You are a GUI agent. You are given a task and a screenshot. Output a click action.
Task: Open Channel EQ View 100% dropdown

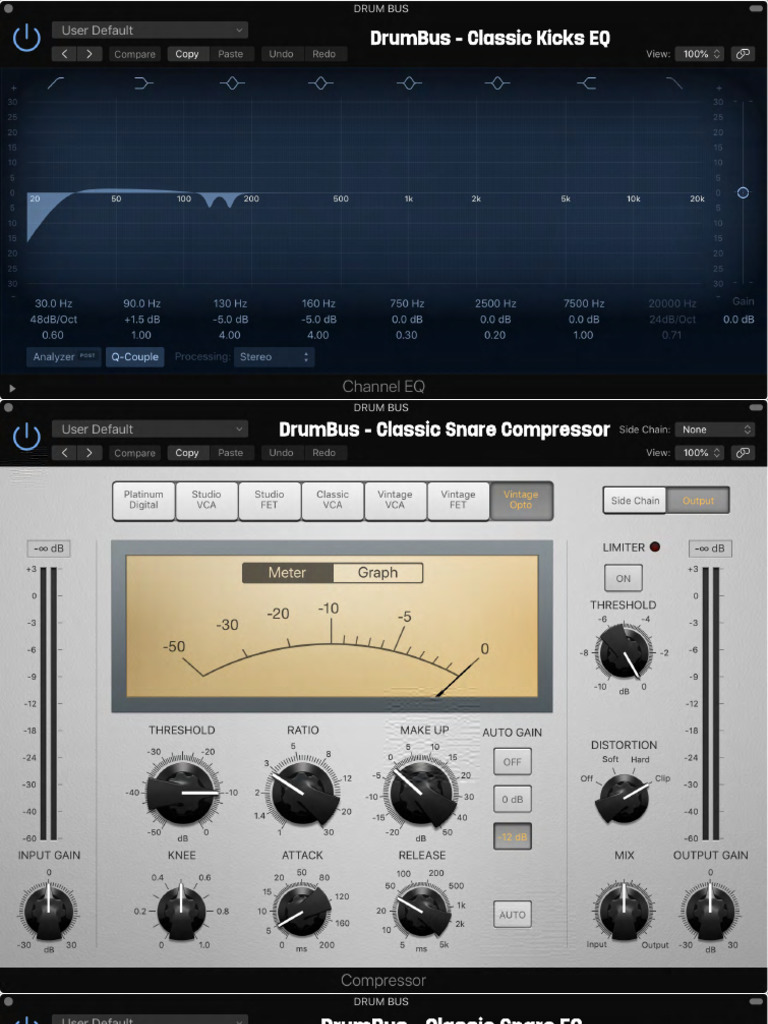coord(699,54)
